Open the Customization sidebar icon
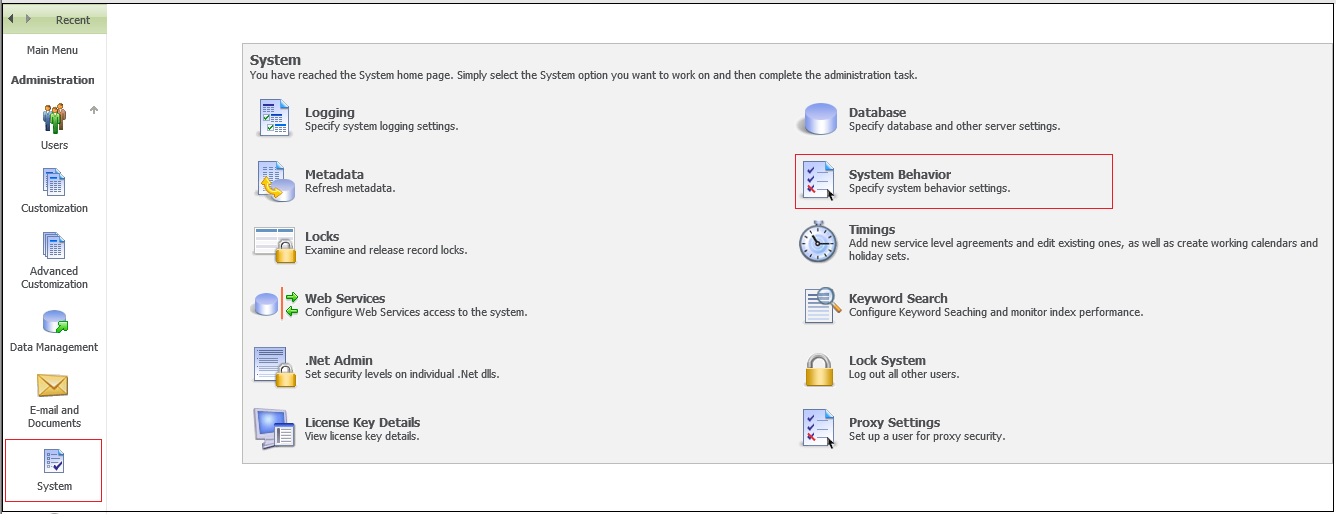The image size is (1336, 528). [54, 182]
